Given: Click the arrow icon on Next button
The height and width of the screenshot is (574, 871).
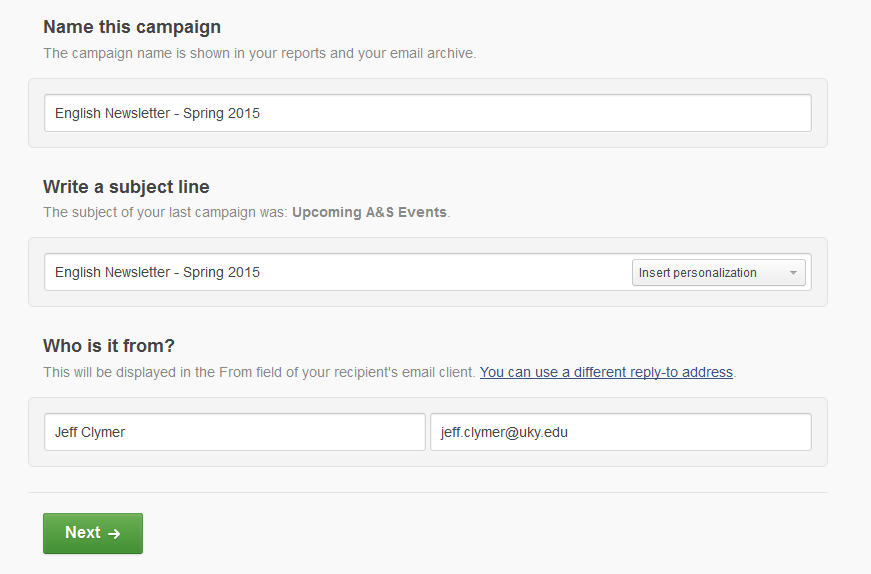Looking at the screenshot, I should [x=114, y=533].
